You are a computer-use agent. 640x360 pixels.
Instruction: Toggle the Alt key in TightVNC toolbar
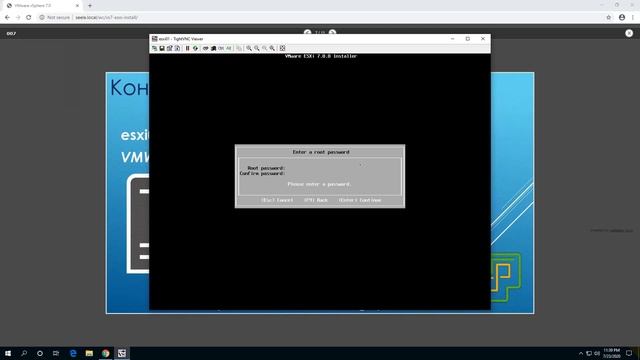tap(229, 48)
